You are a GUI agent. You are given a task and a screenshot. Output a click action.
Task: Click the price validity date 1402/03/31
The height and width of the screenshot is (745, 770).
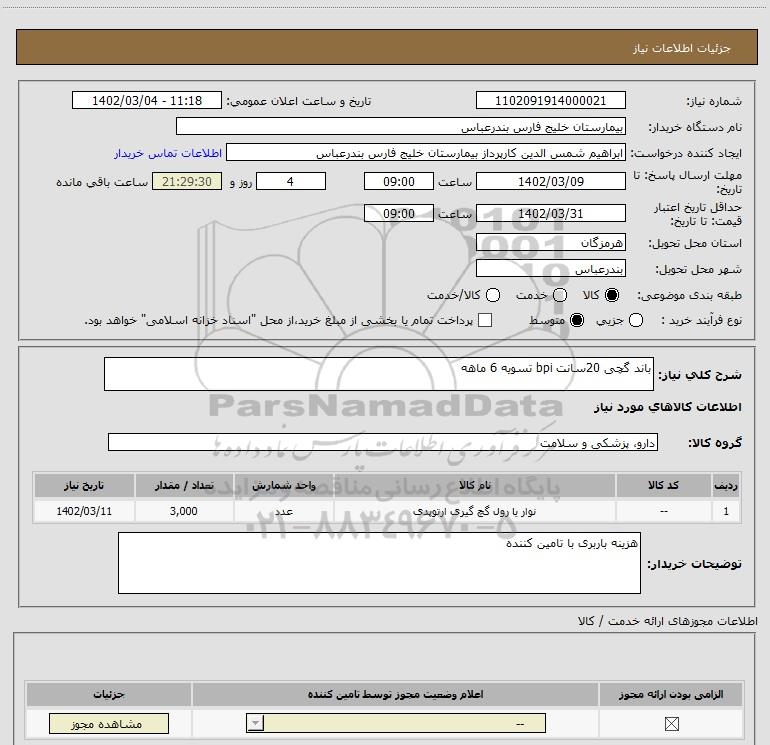tap(550, 213)
